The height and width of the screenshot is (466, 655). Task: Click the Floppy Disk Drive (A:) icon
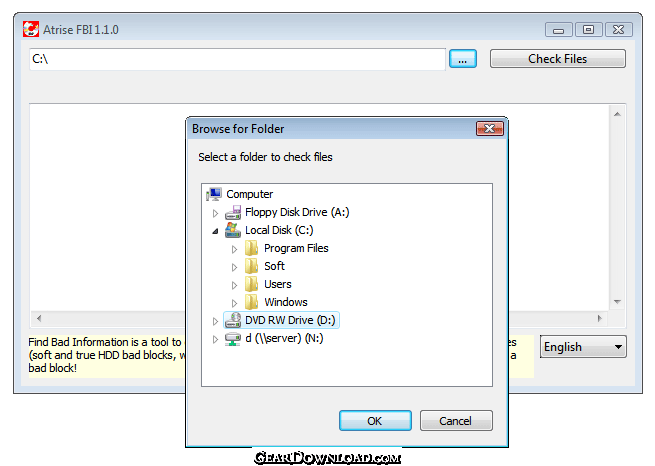click(x=233, y=213)
